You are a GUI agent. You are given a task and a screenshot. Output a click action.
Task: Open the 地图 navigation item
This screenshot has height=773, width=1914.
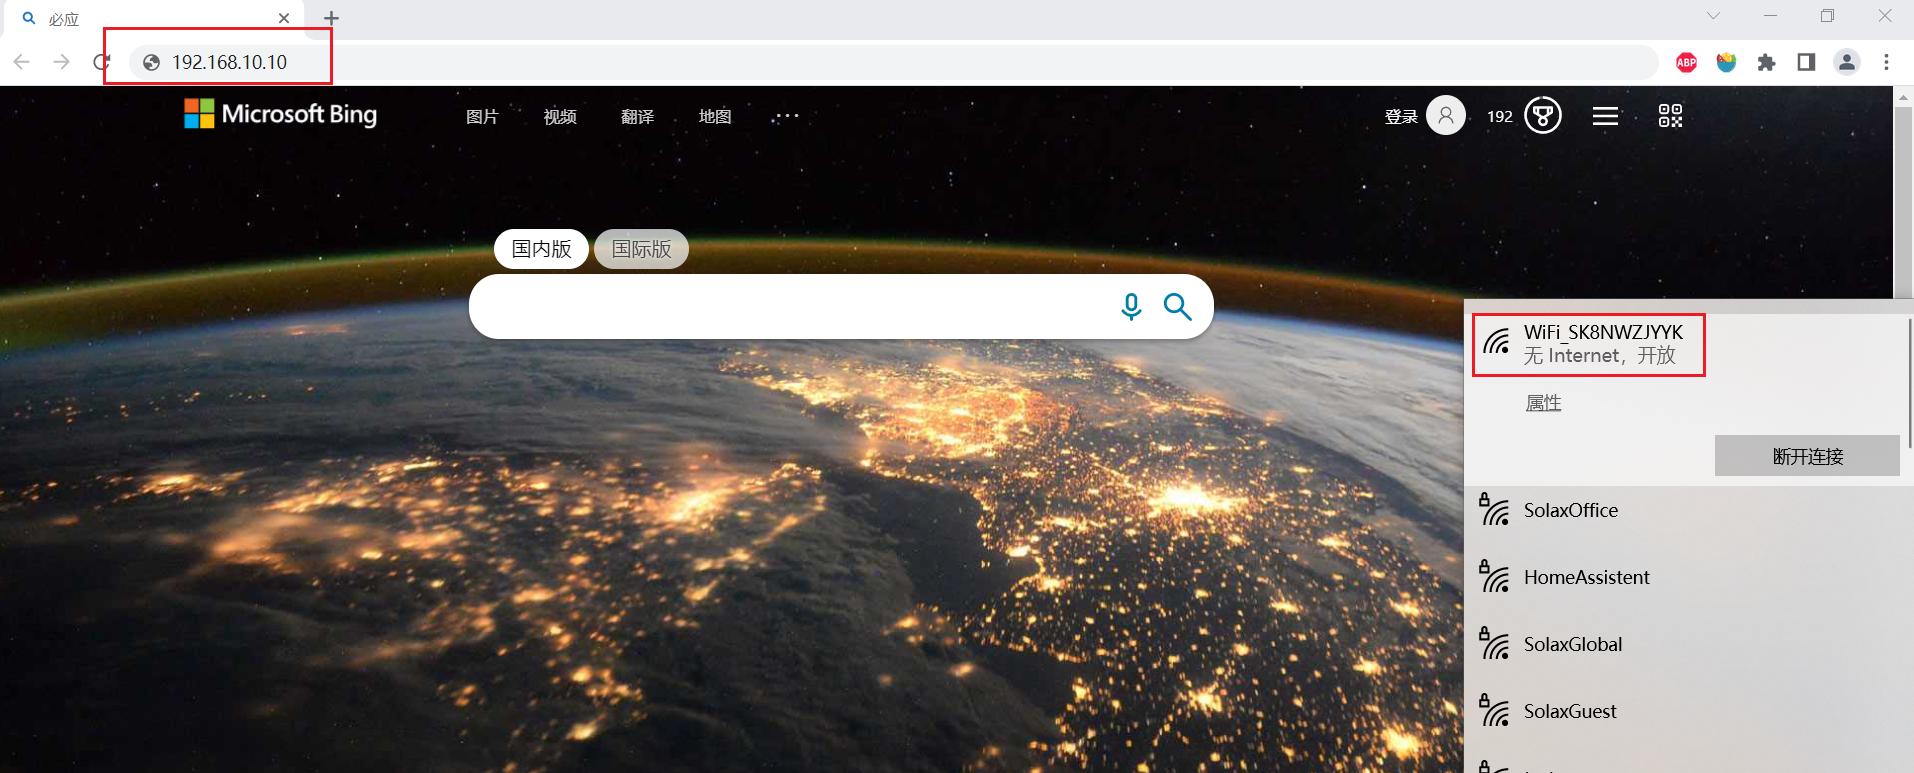715,117
